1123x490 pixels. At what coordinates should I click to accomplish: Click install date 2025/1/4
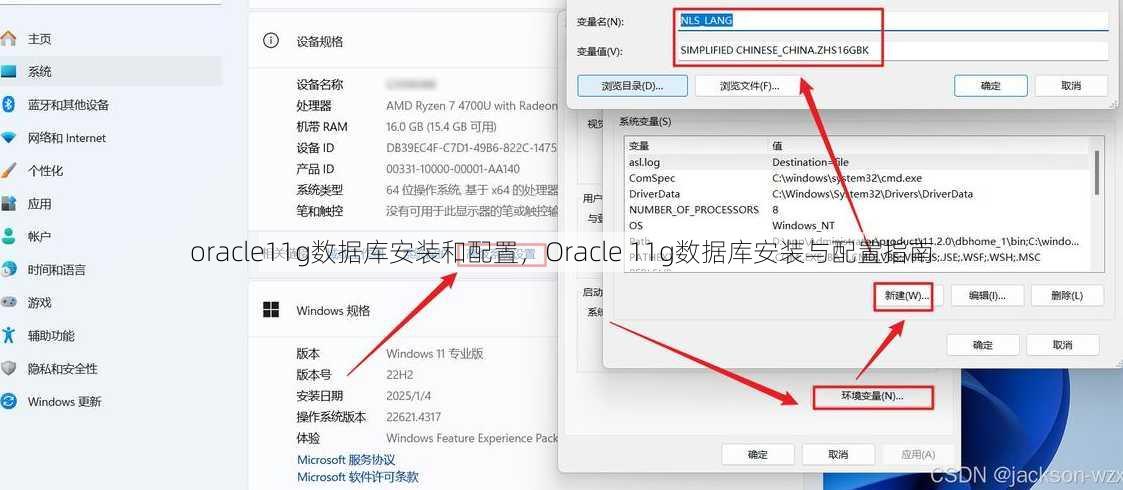(x=408, y=395)
